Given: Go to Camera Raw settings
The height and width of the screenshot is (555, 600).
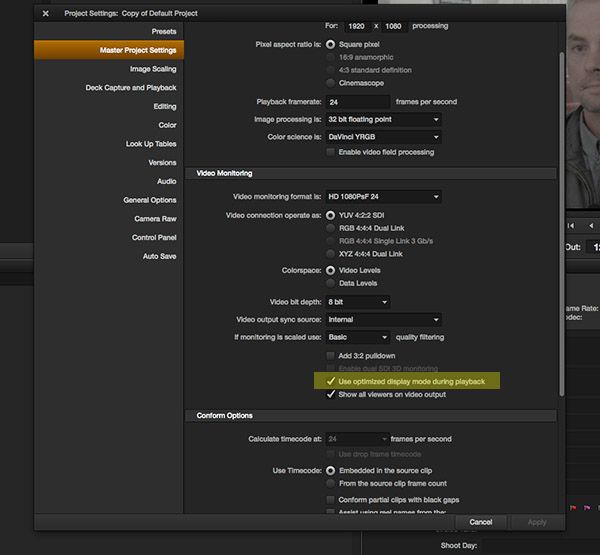Looking at the screenshot, I should pyautogui.click(x=155, y=219).
